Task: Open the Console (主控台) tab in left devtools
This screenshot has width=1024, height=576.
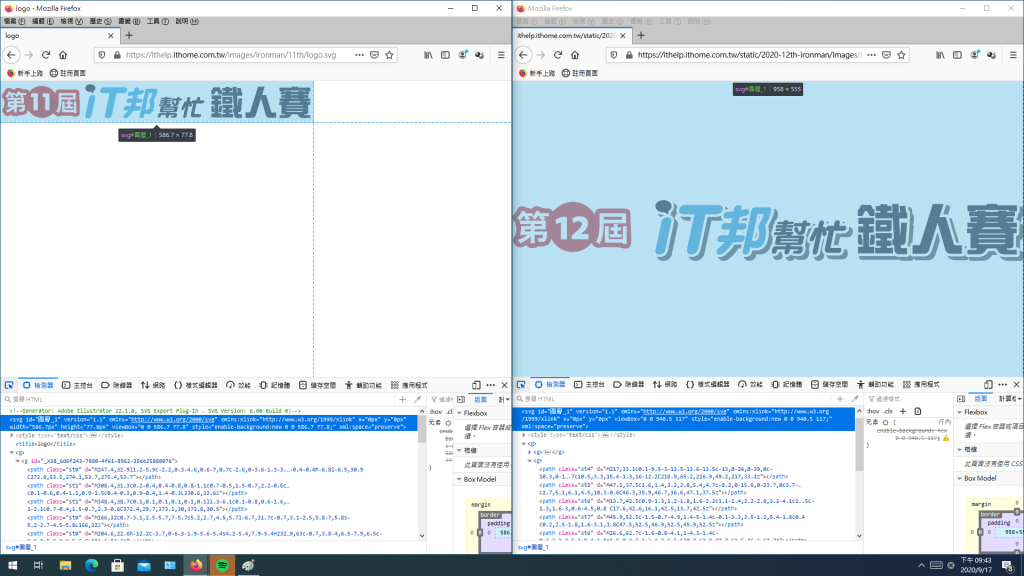Action: [x=77, y=385]
